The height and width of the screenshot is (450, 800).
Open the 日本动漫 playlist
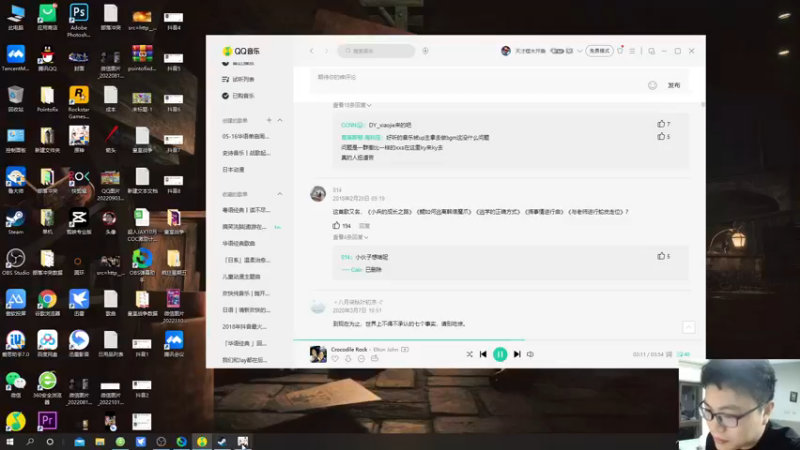(233, 170)
